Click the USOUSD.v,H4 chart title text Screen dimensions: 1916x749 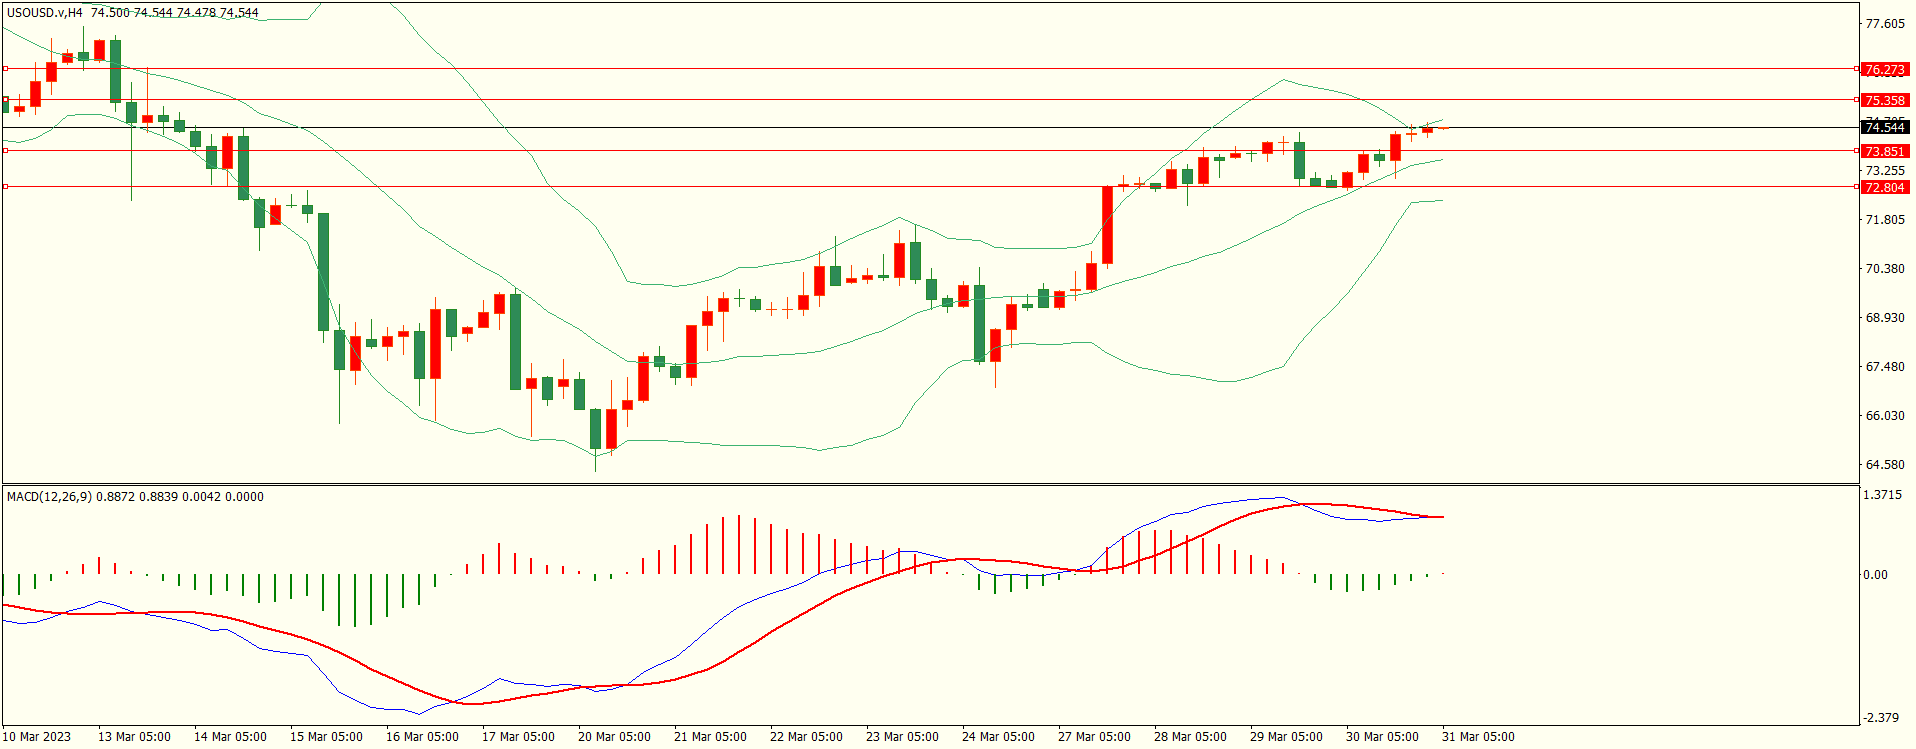tap(45, 13)
